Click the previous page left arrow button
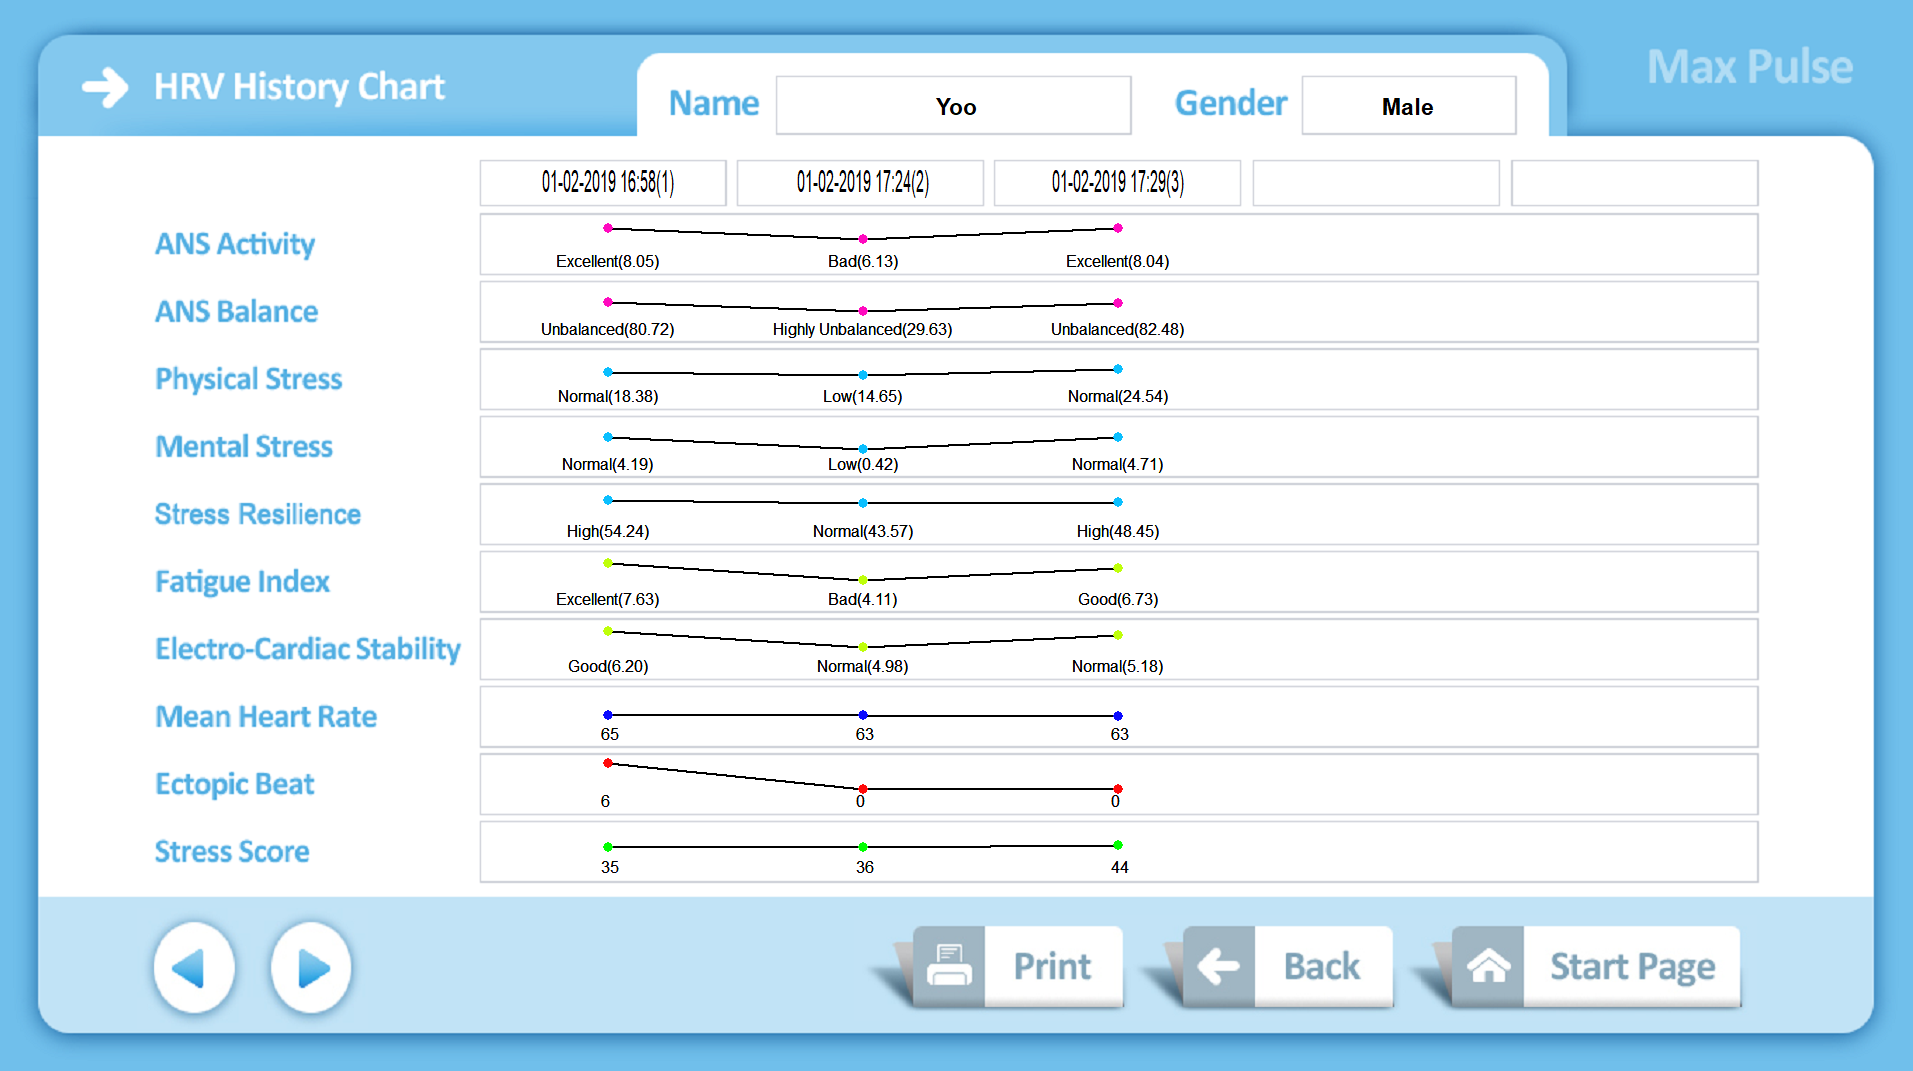Screen dimensions: 1913x1071 click(x=194, y=968)
